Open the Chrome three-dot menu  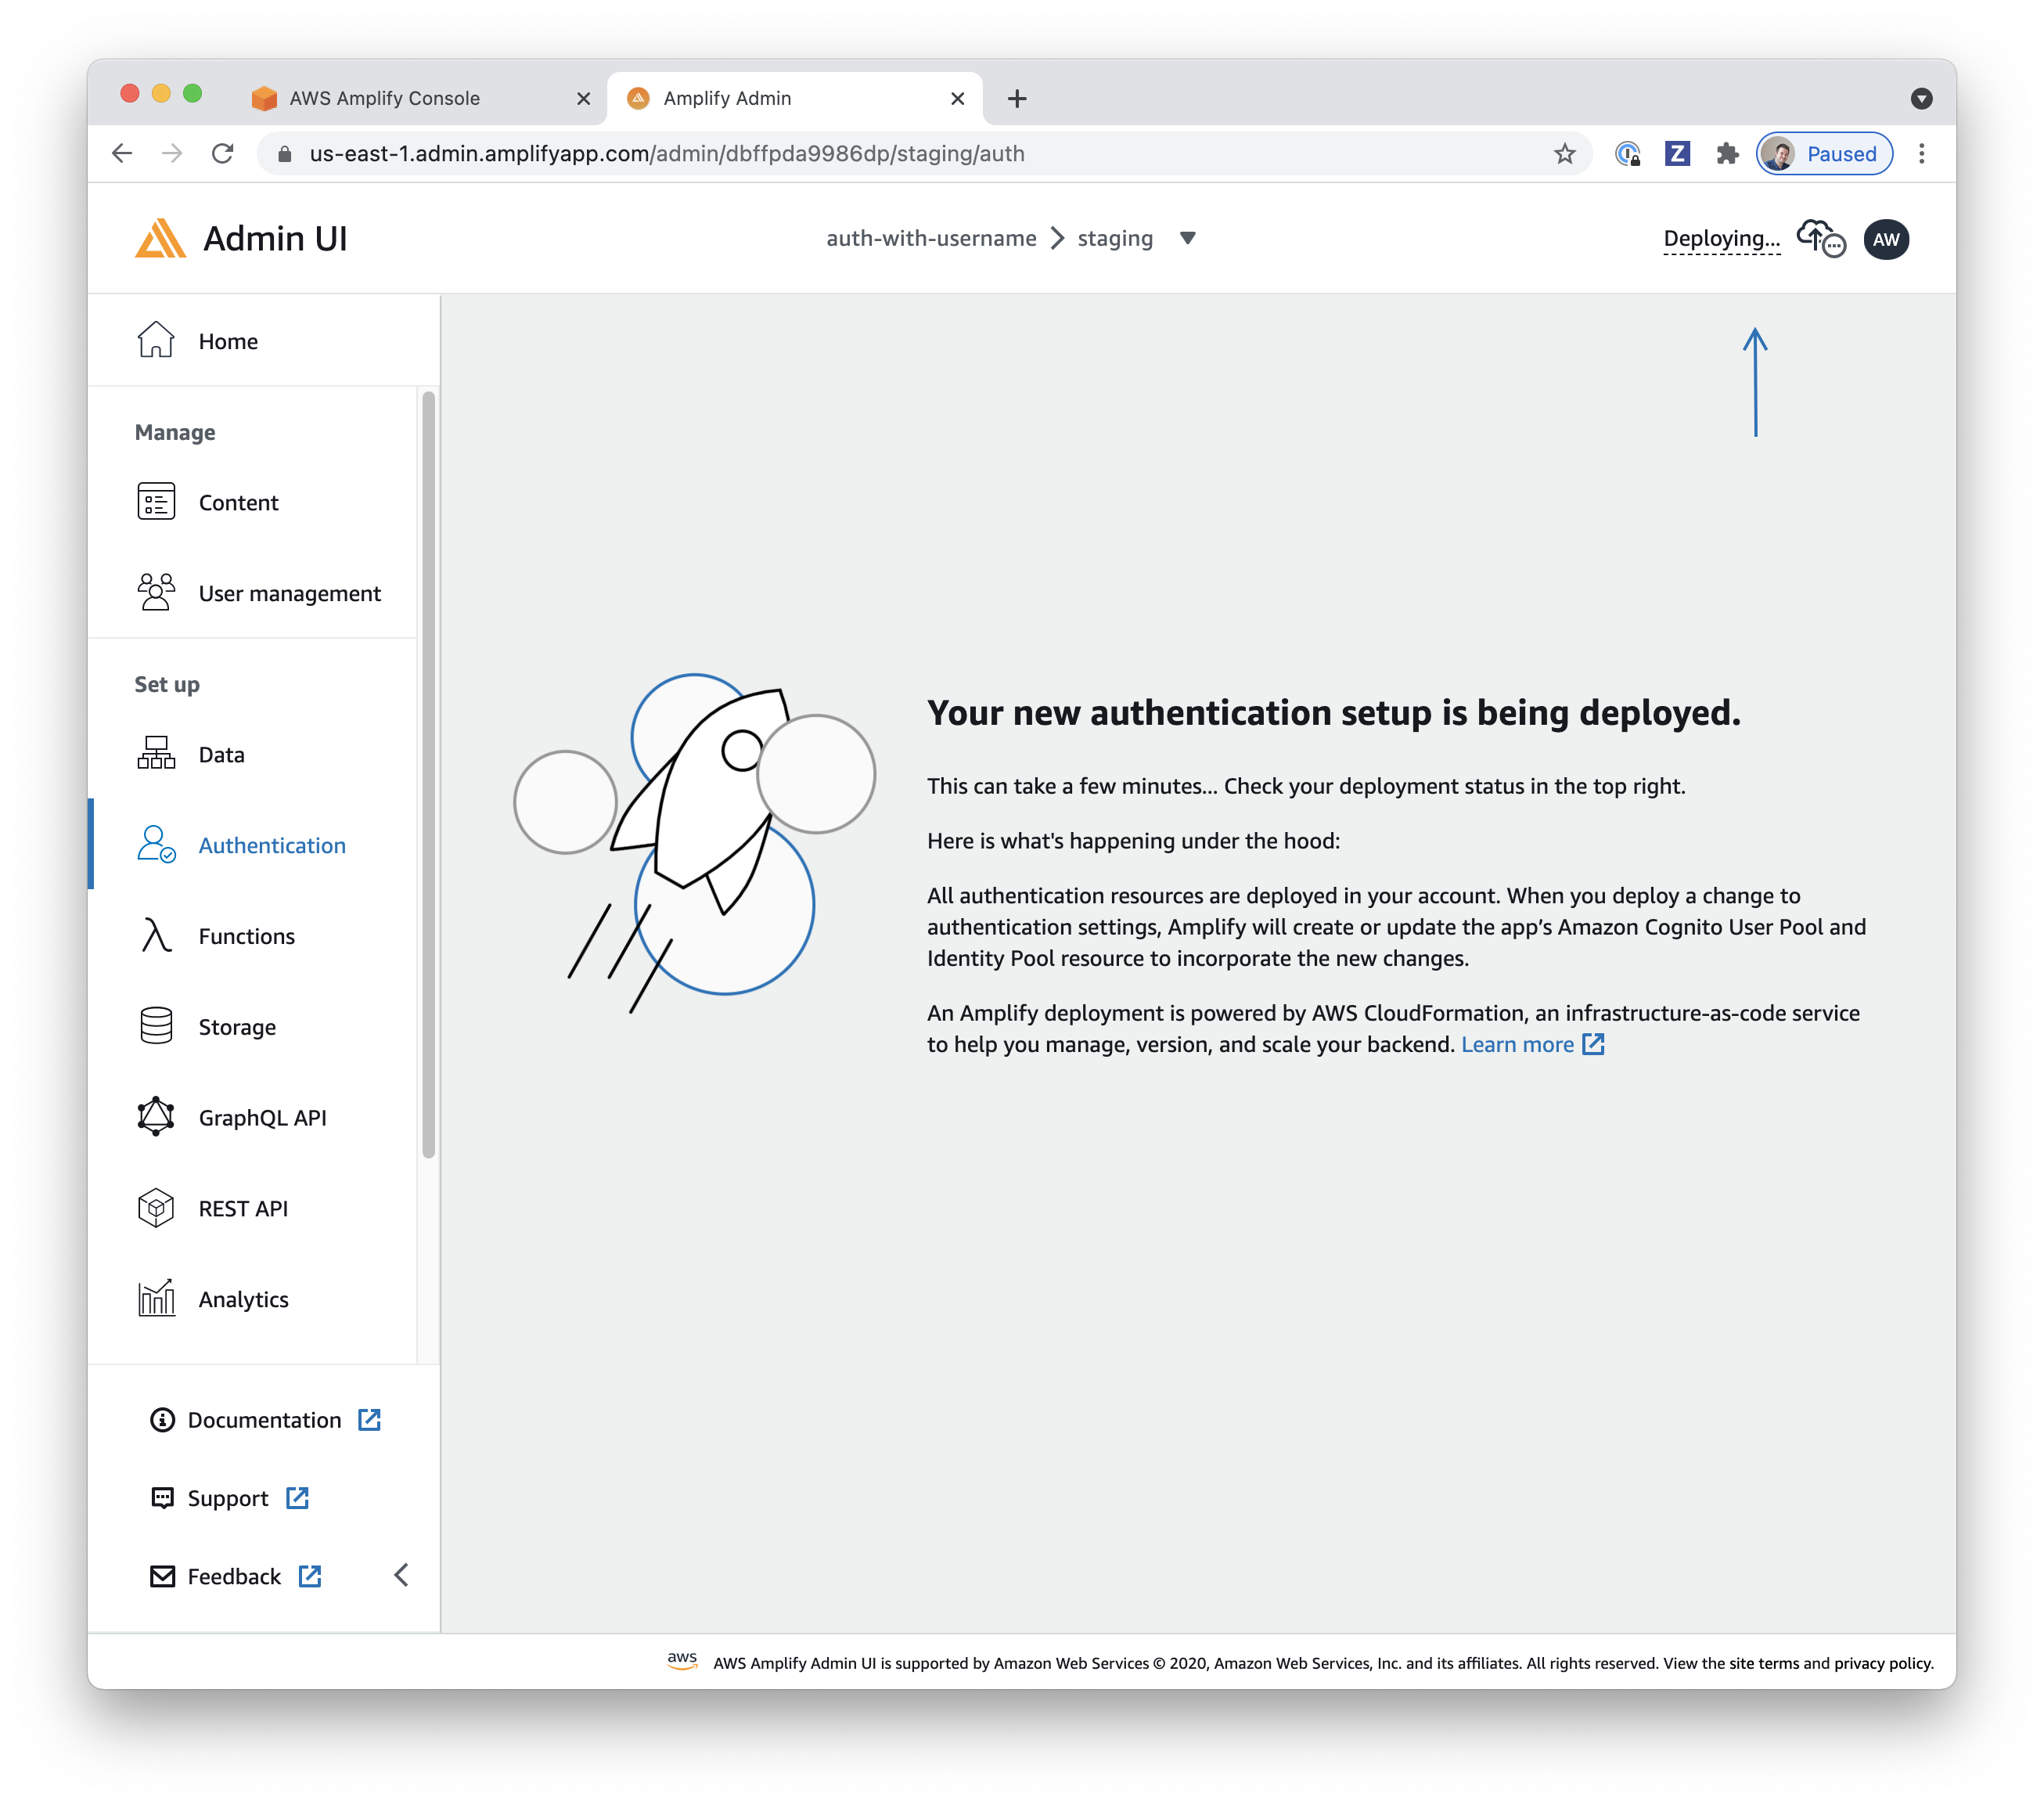click(x=1921, y=153)
